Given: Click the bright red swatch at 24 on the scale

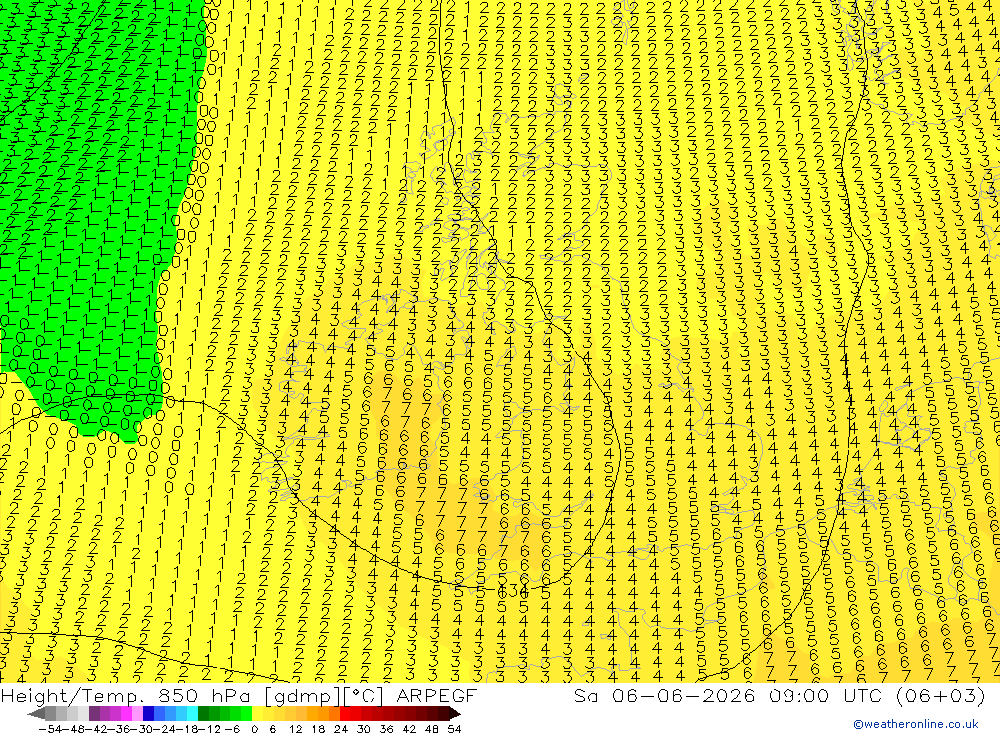Looking at the screenshot, I should tap(345, 714).
